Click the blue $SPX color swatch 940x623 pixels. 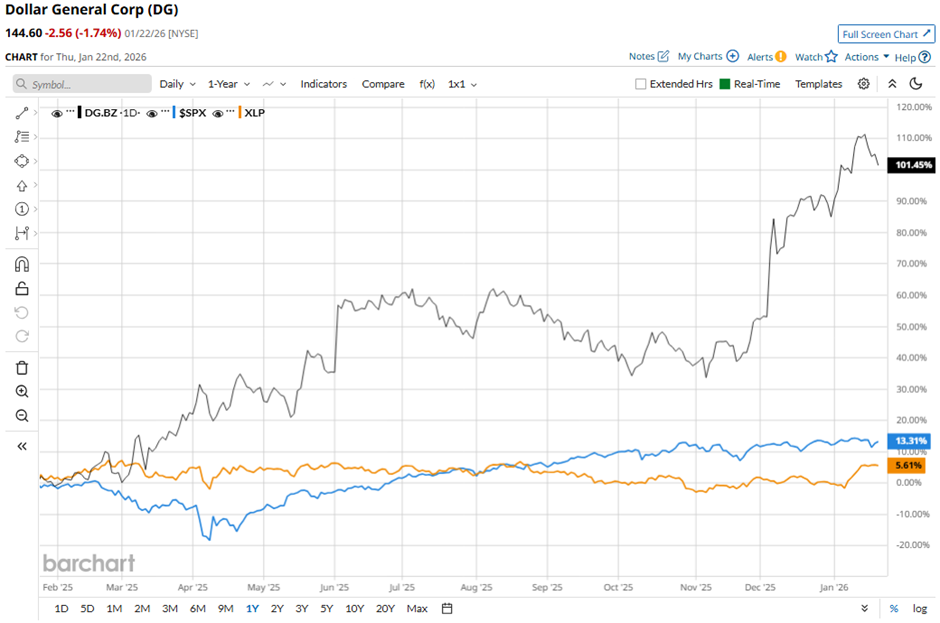(174, 113)
